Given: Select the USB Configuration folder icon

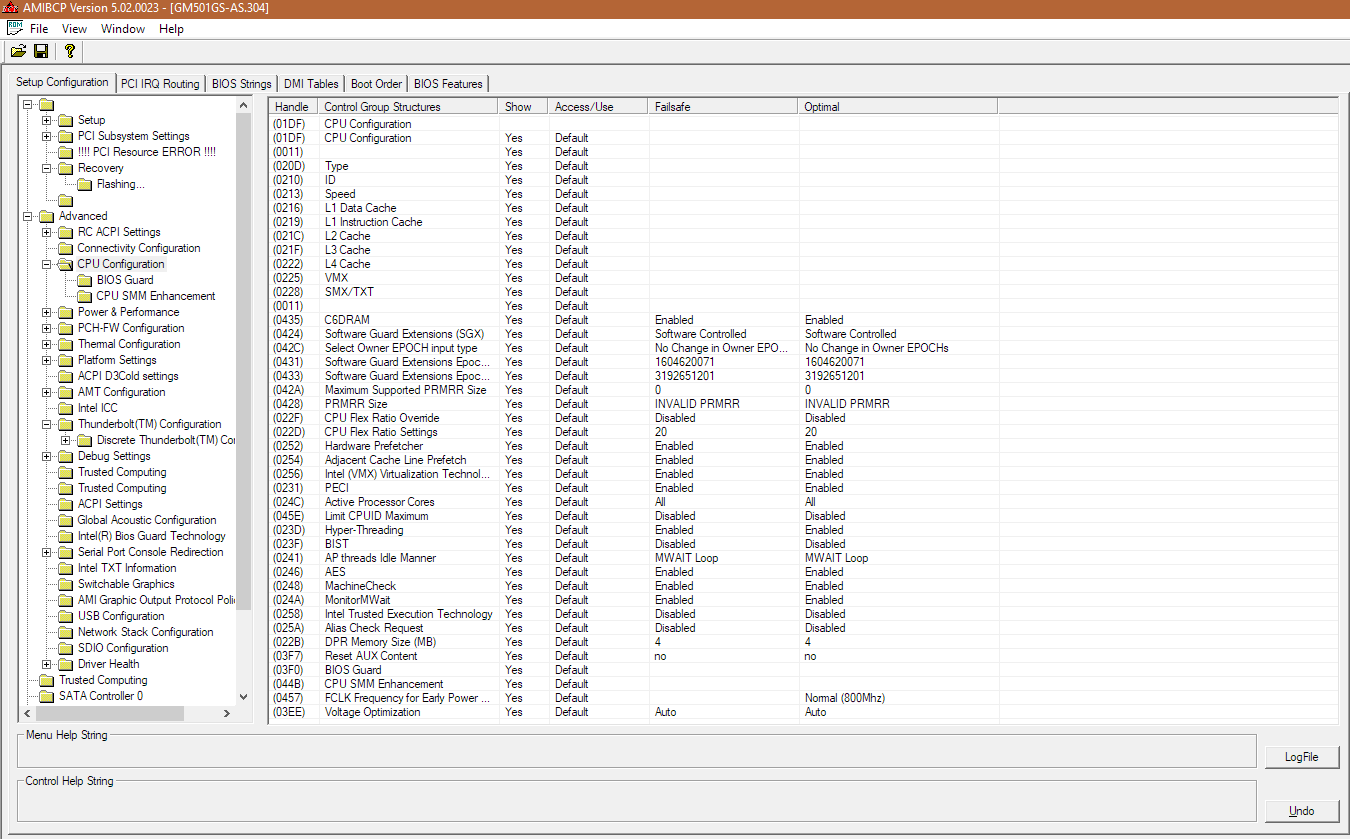Looking at the screenshot, I should pos(65,616).
